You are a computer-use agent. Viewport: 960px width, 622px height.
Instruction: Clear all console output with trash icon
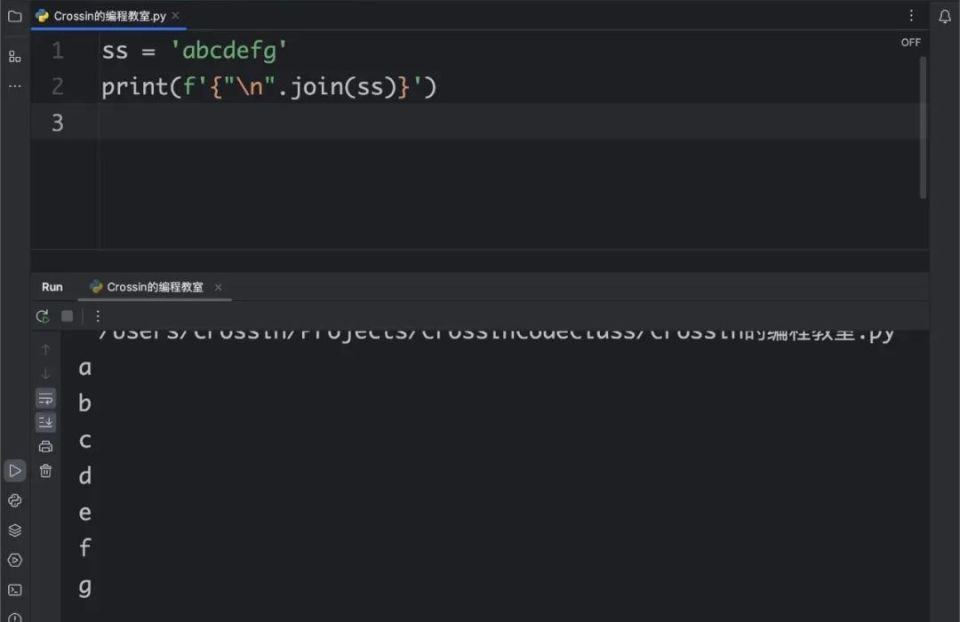45,471
